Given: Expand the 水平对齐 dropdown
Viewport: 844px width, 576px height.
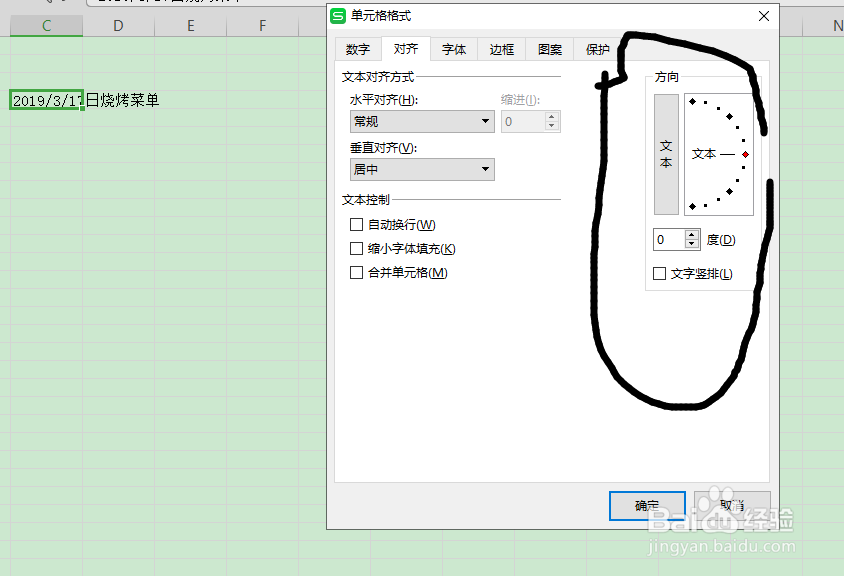Looking at the screenshot, I should pos(422,122).
